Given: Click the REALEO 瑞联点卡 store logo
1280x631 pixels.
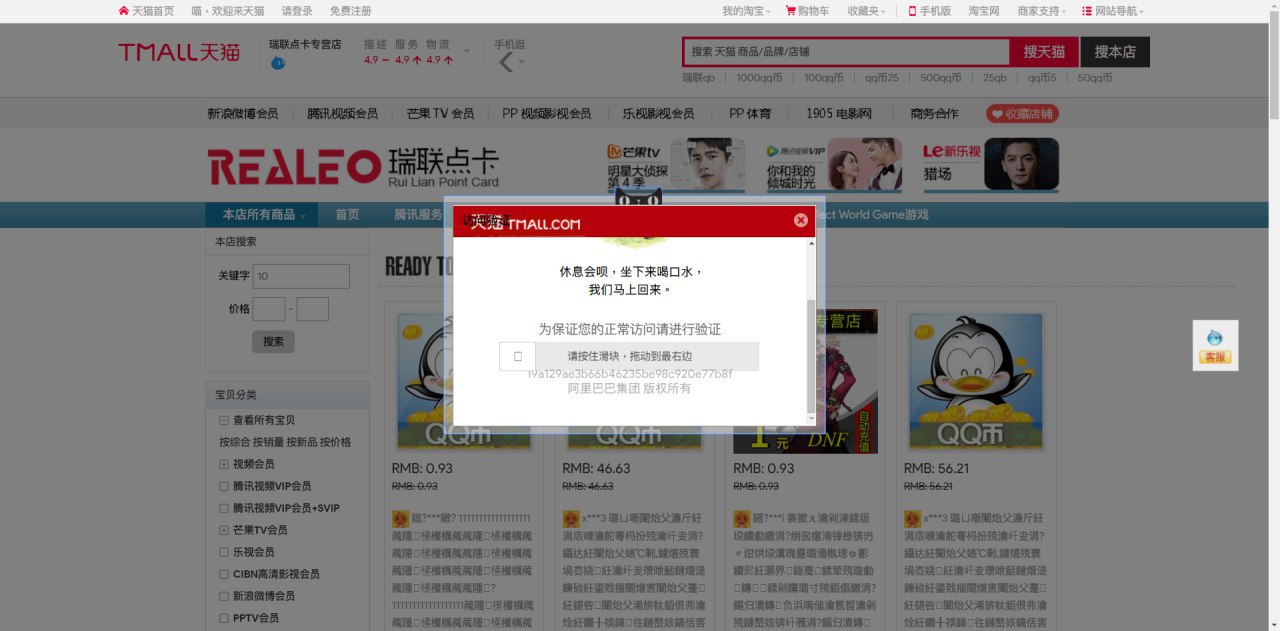Looking at the screenshot, I should pos(353,166).
